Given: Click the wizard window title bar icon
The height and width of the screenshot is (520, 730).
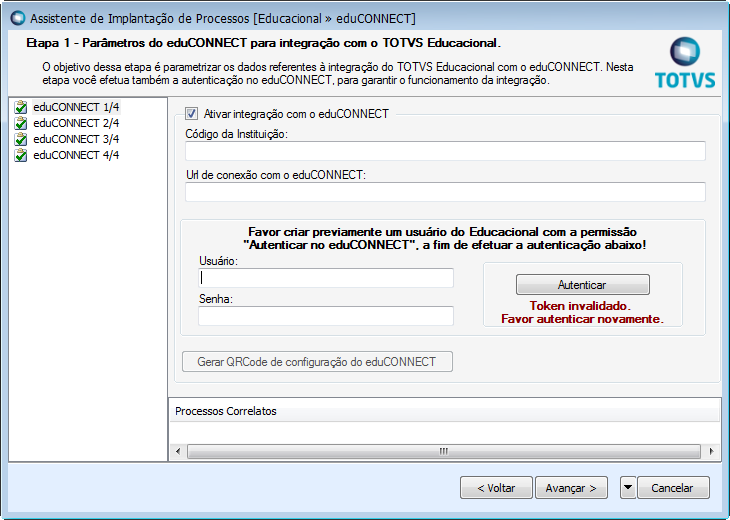Looking at the screenshot, I should tap(16, 18).
